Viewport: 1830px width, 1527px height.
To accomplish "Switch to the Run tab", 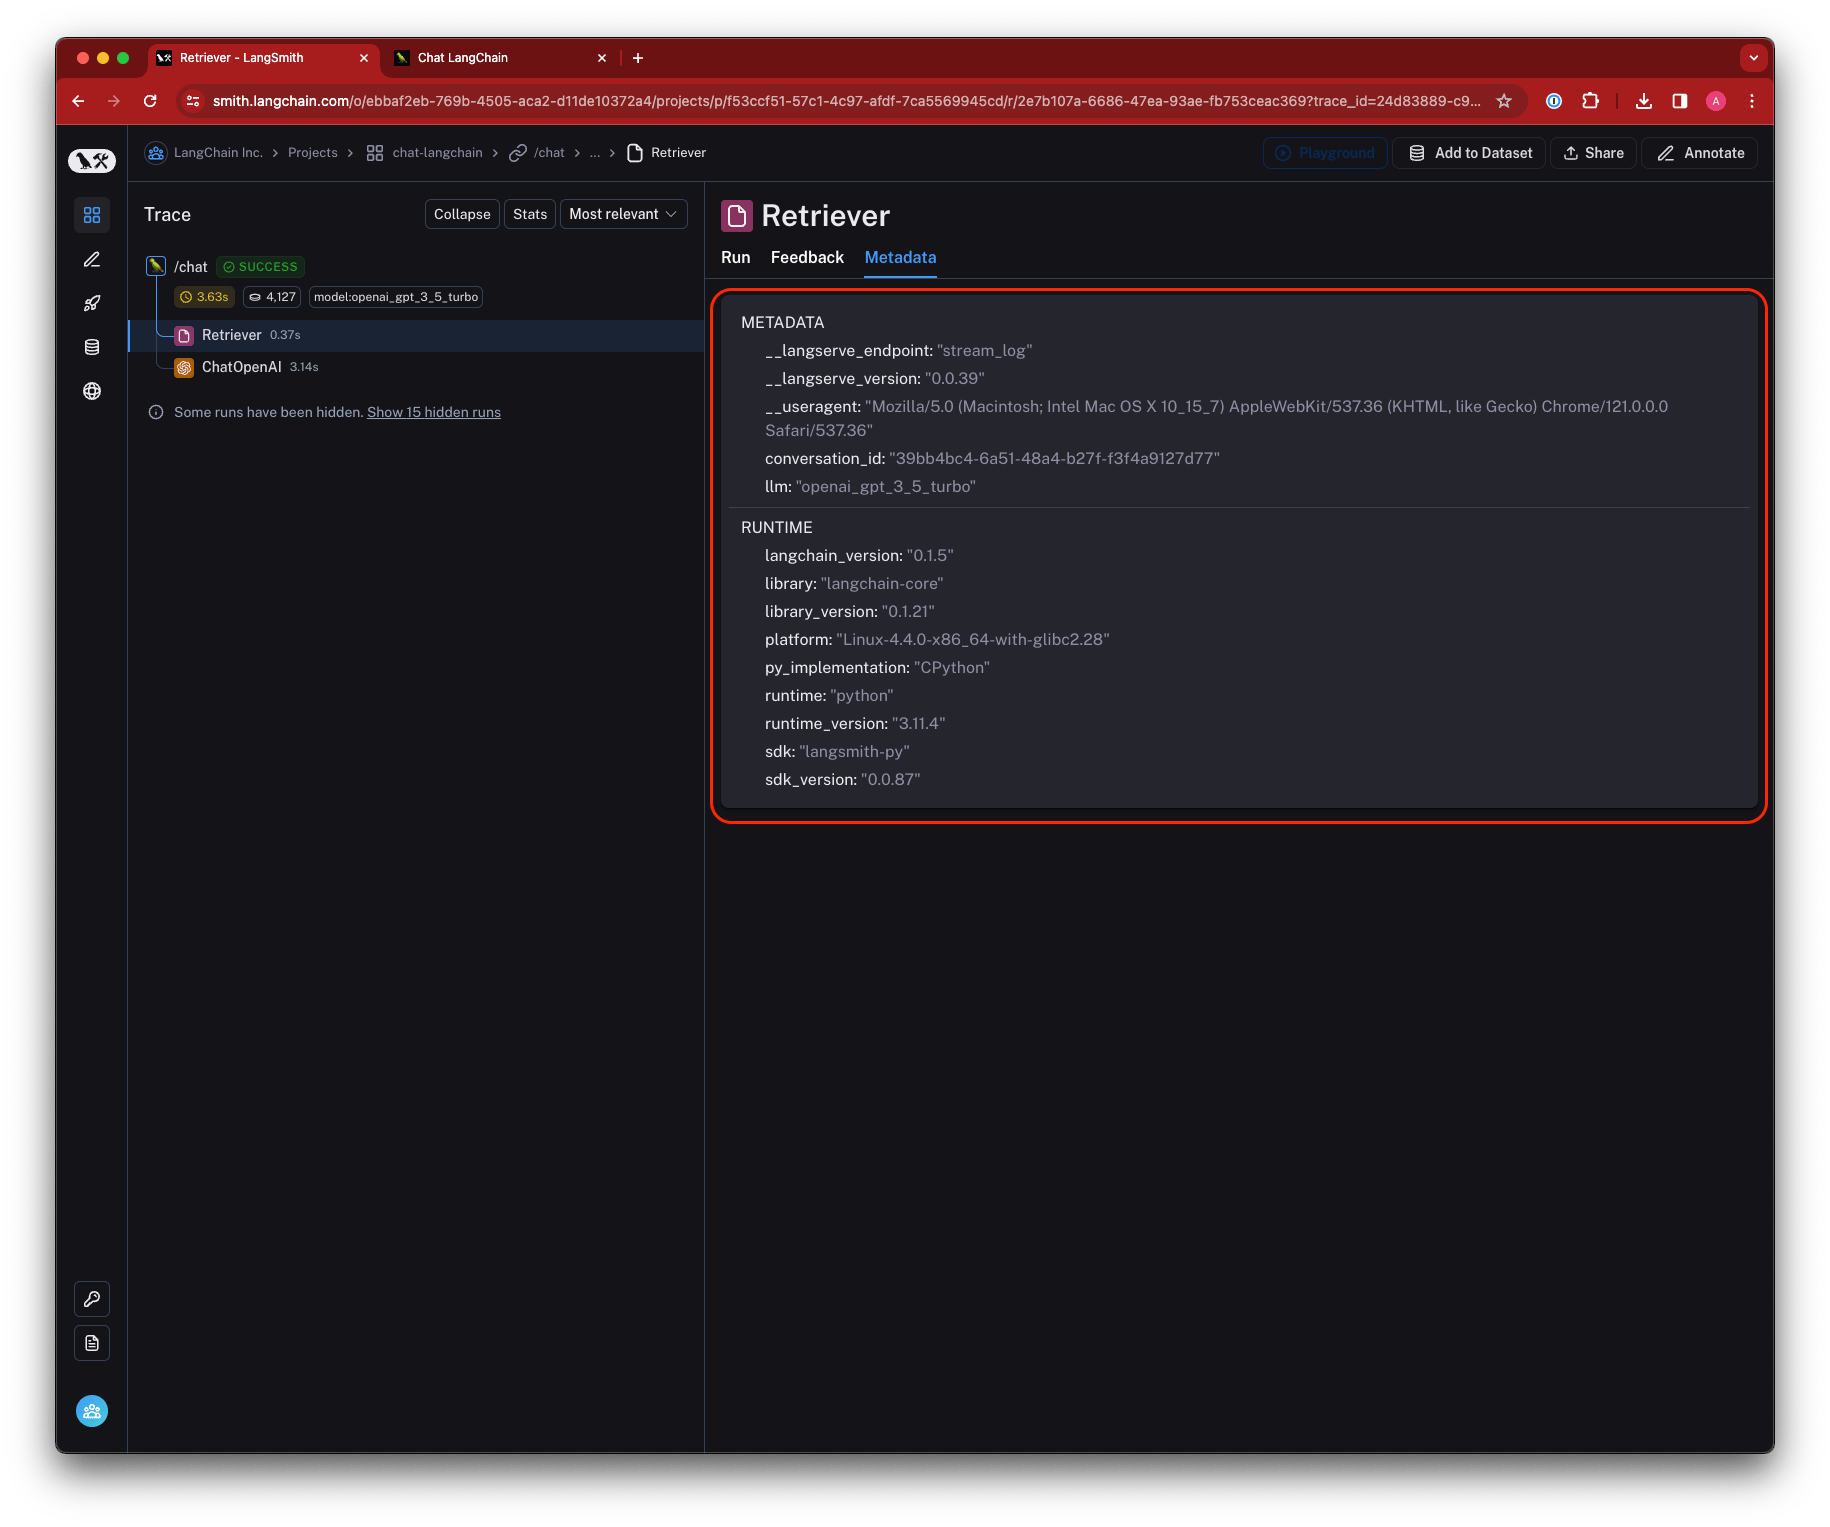I will pos(736,258).
